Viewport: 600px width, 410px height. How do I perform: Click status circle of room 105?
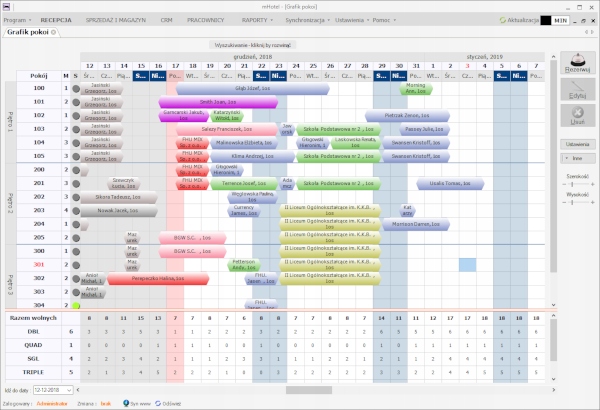(x=76, y=157)
